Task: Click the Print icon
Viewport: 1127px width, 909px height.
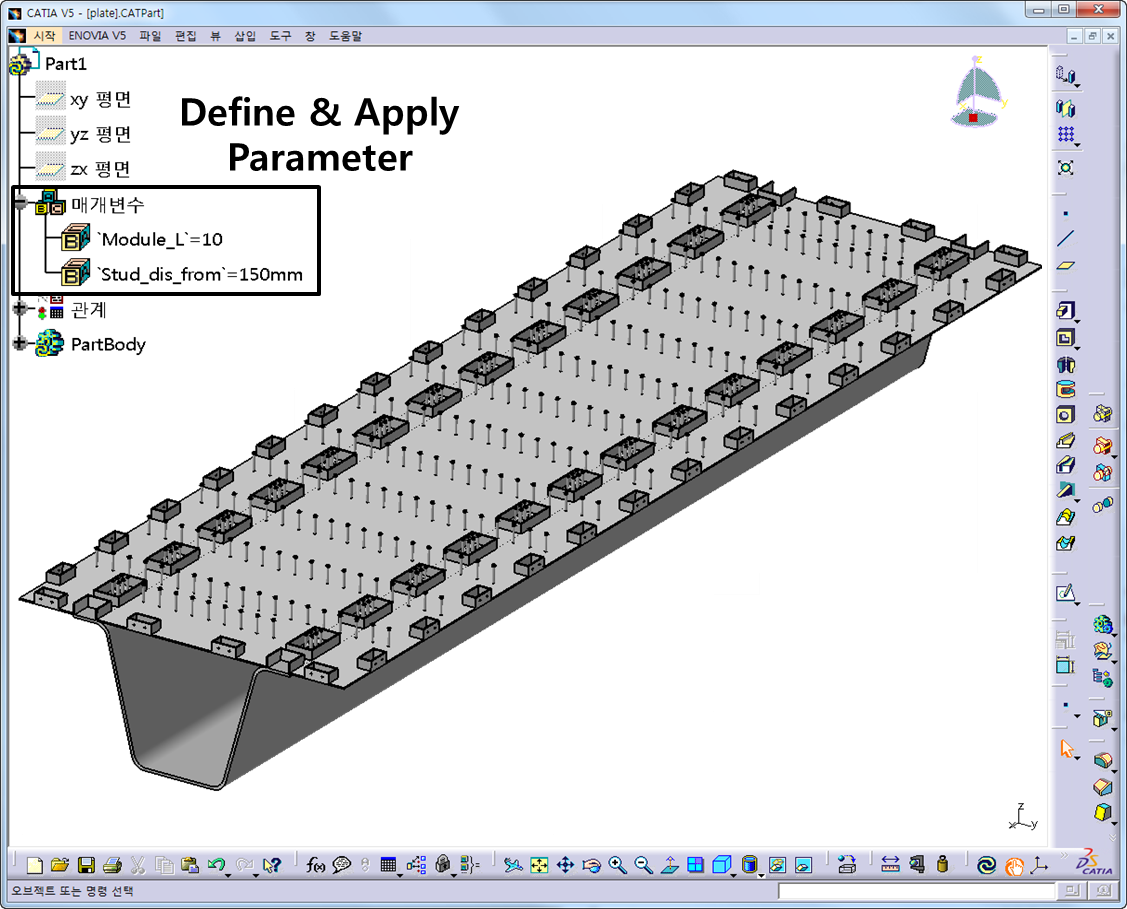Action: (x=112, y=865)
